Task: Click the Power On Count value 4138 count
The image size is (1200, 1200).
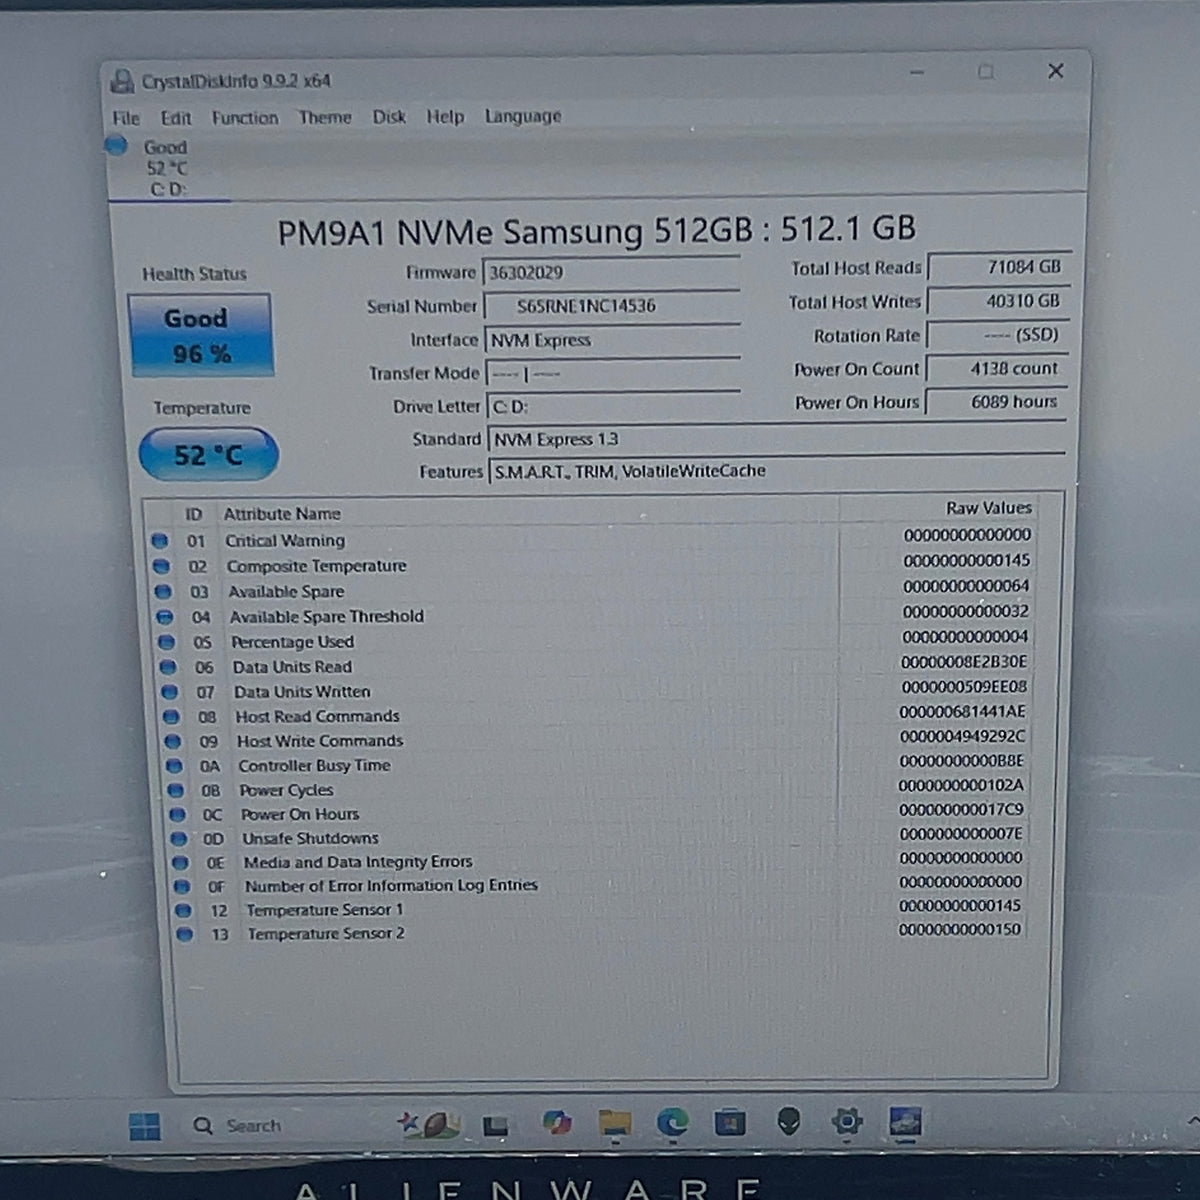Action: pyautogui.click(x=996, y=368)
